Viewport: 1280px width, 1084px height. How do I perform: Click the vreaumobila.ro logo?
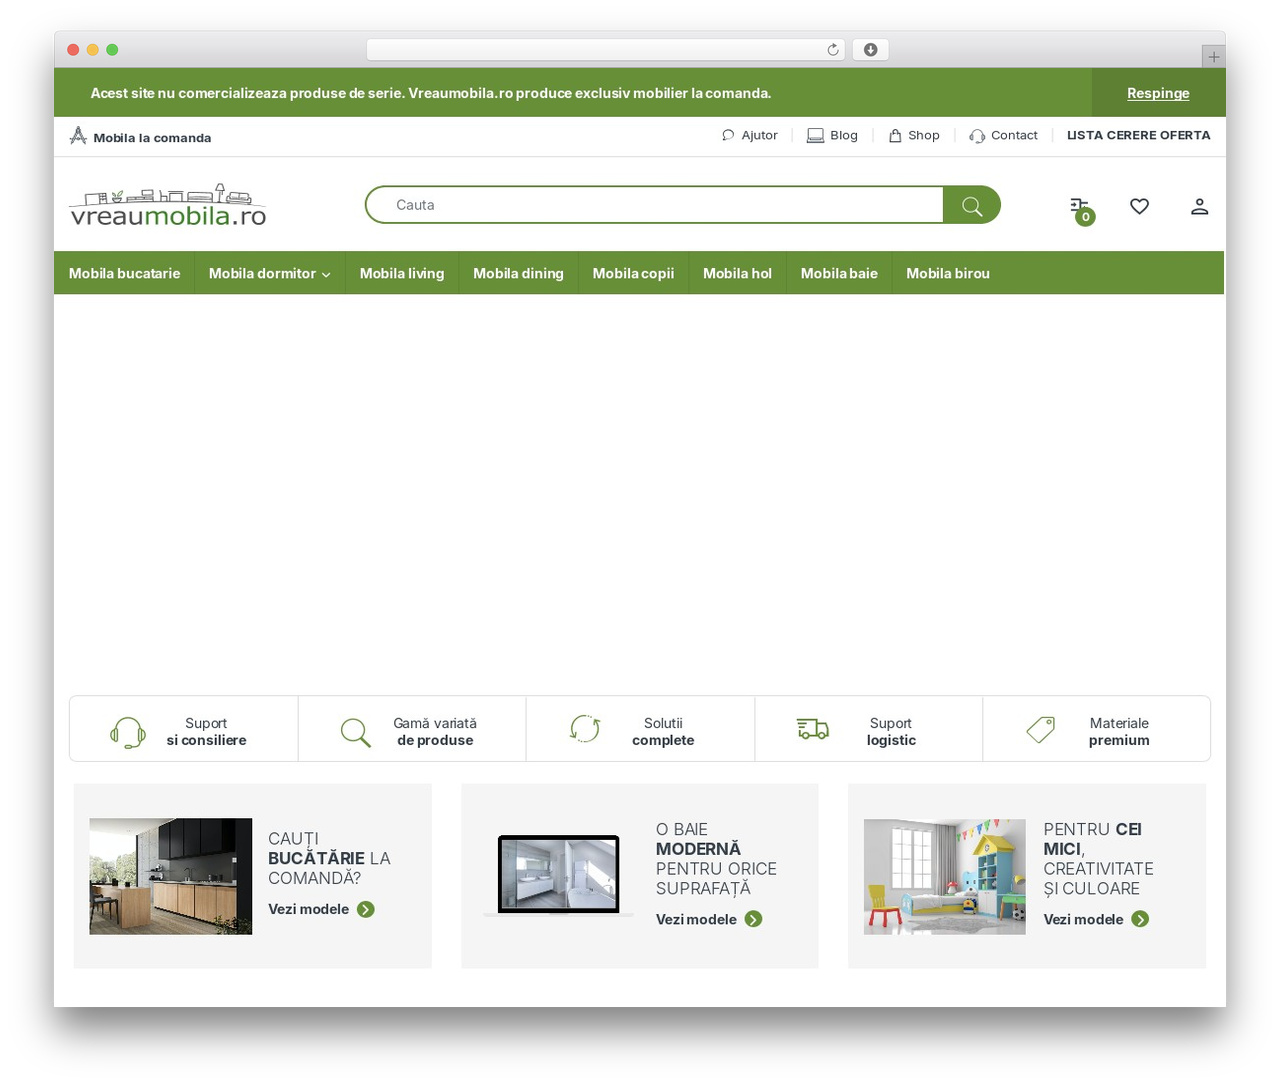click(168, 206)
